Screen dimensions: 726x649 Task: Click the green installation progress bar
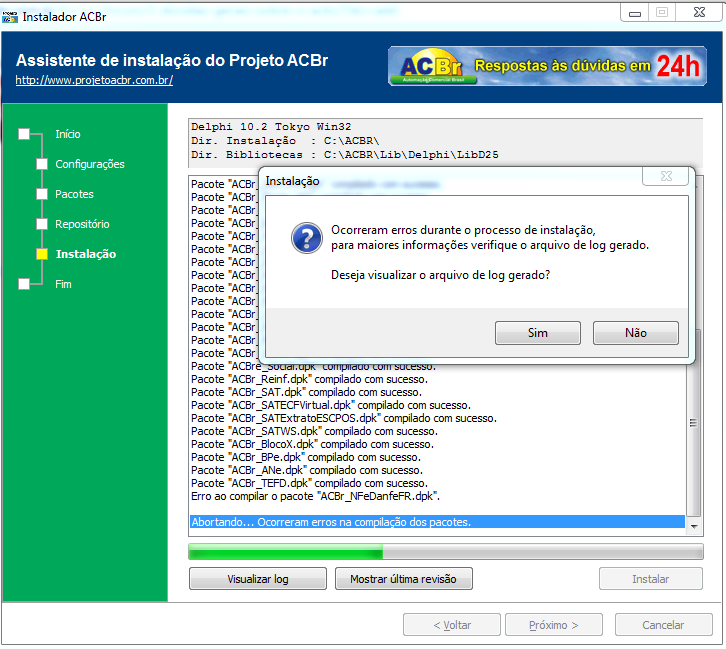coord(446,552)
